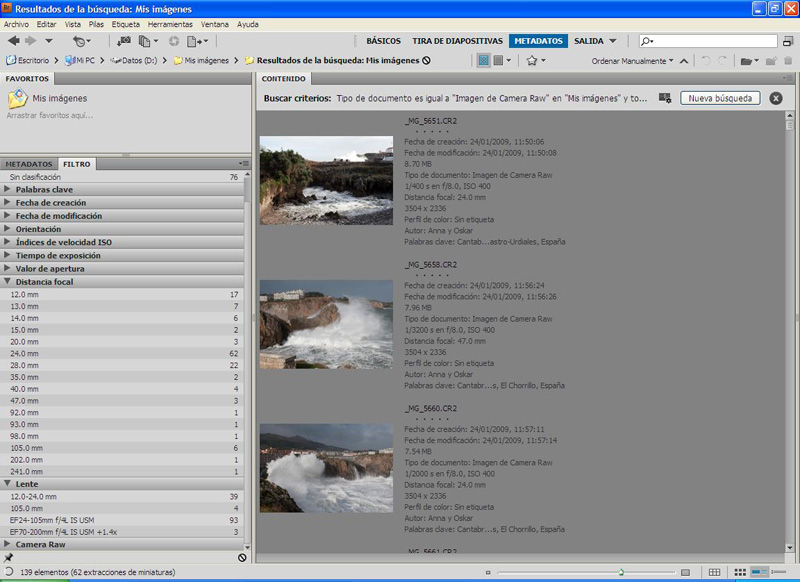Rotate 90° counterclockwise icon
Image resolution: width=800 pixels, height=582 pixels.
point(706,61)
